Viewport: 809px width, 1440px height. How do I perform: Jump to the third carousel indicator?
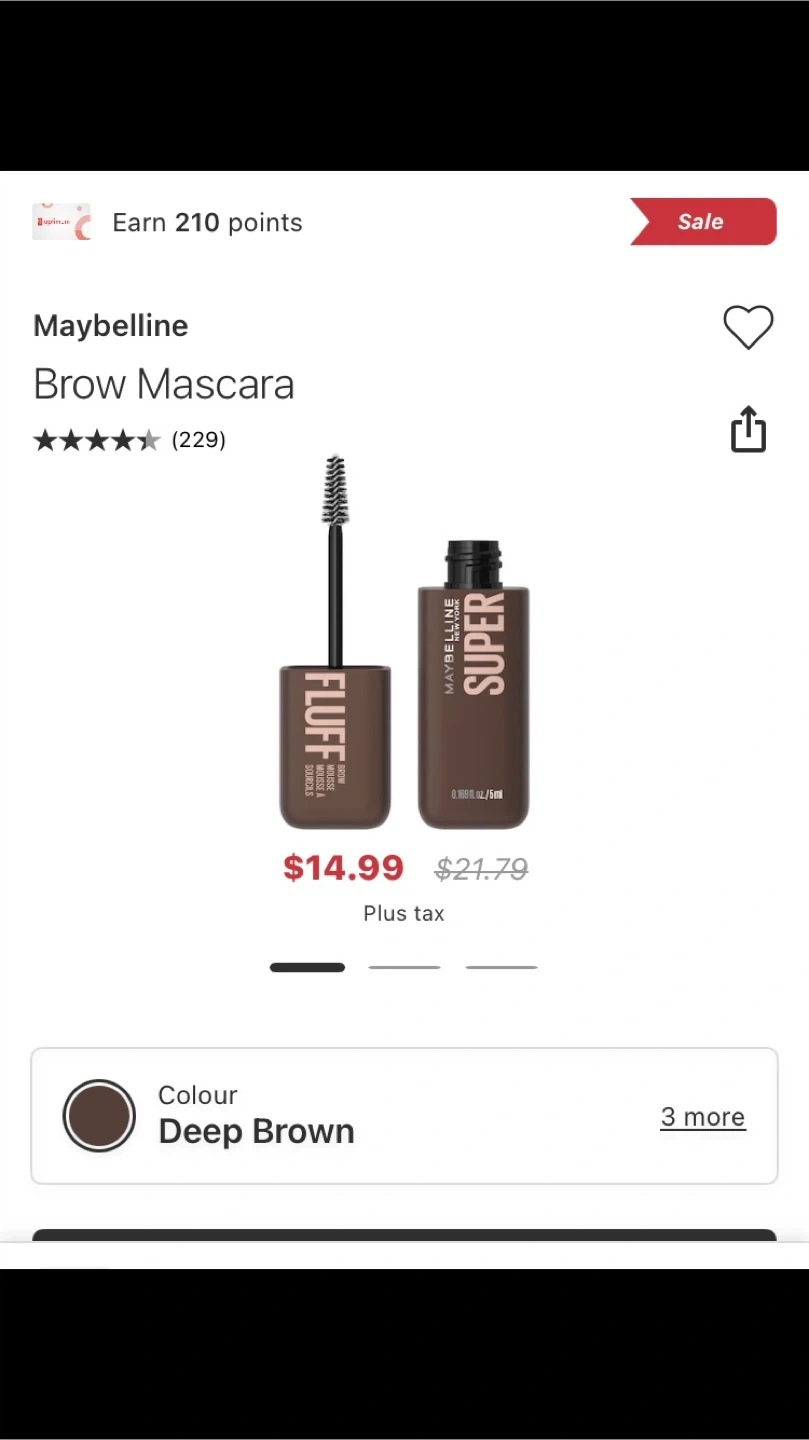[501, 967]
